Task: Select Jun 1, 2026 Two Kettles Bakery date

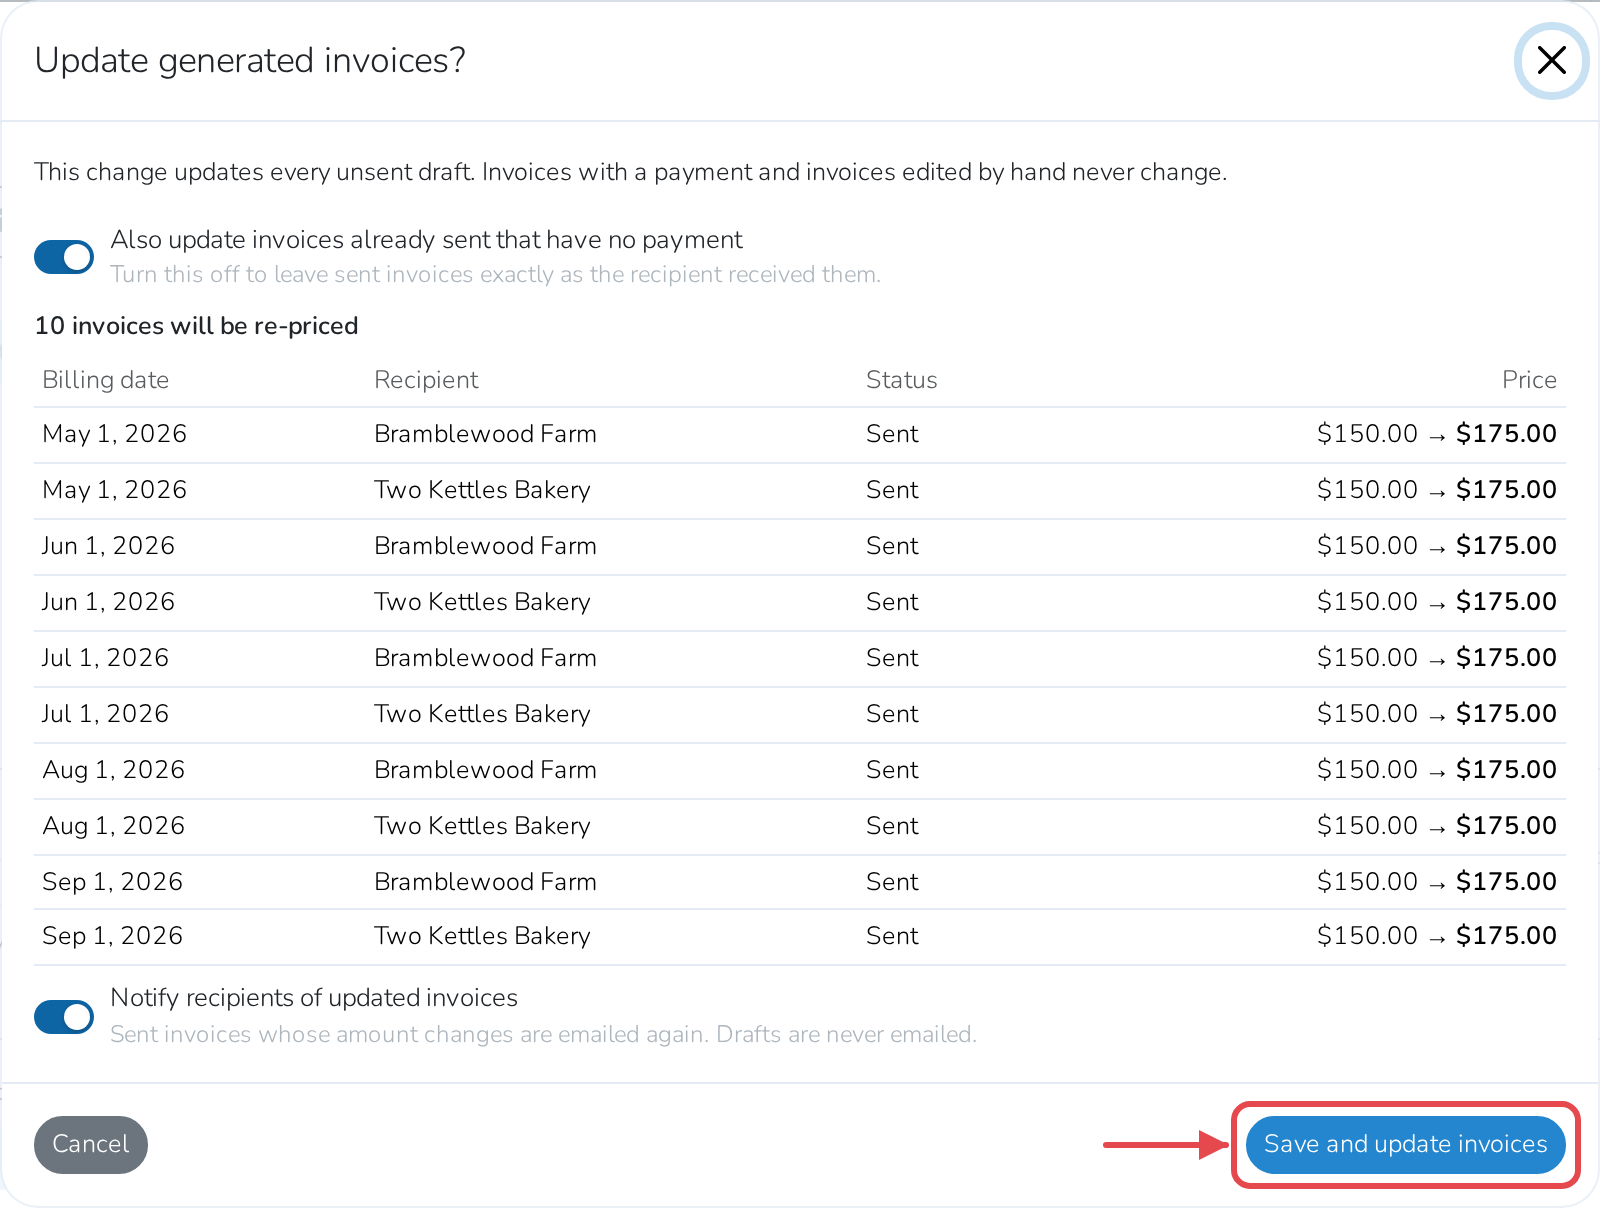Action: [x=109, y=602]
